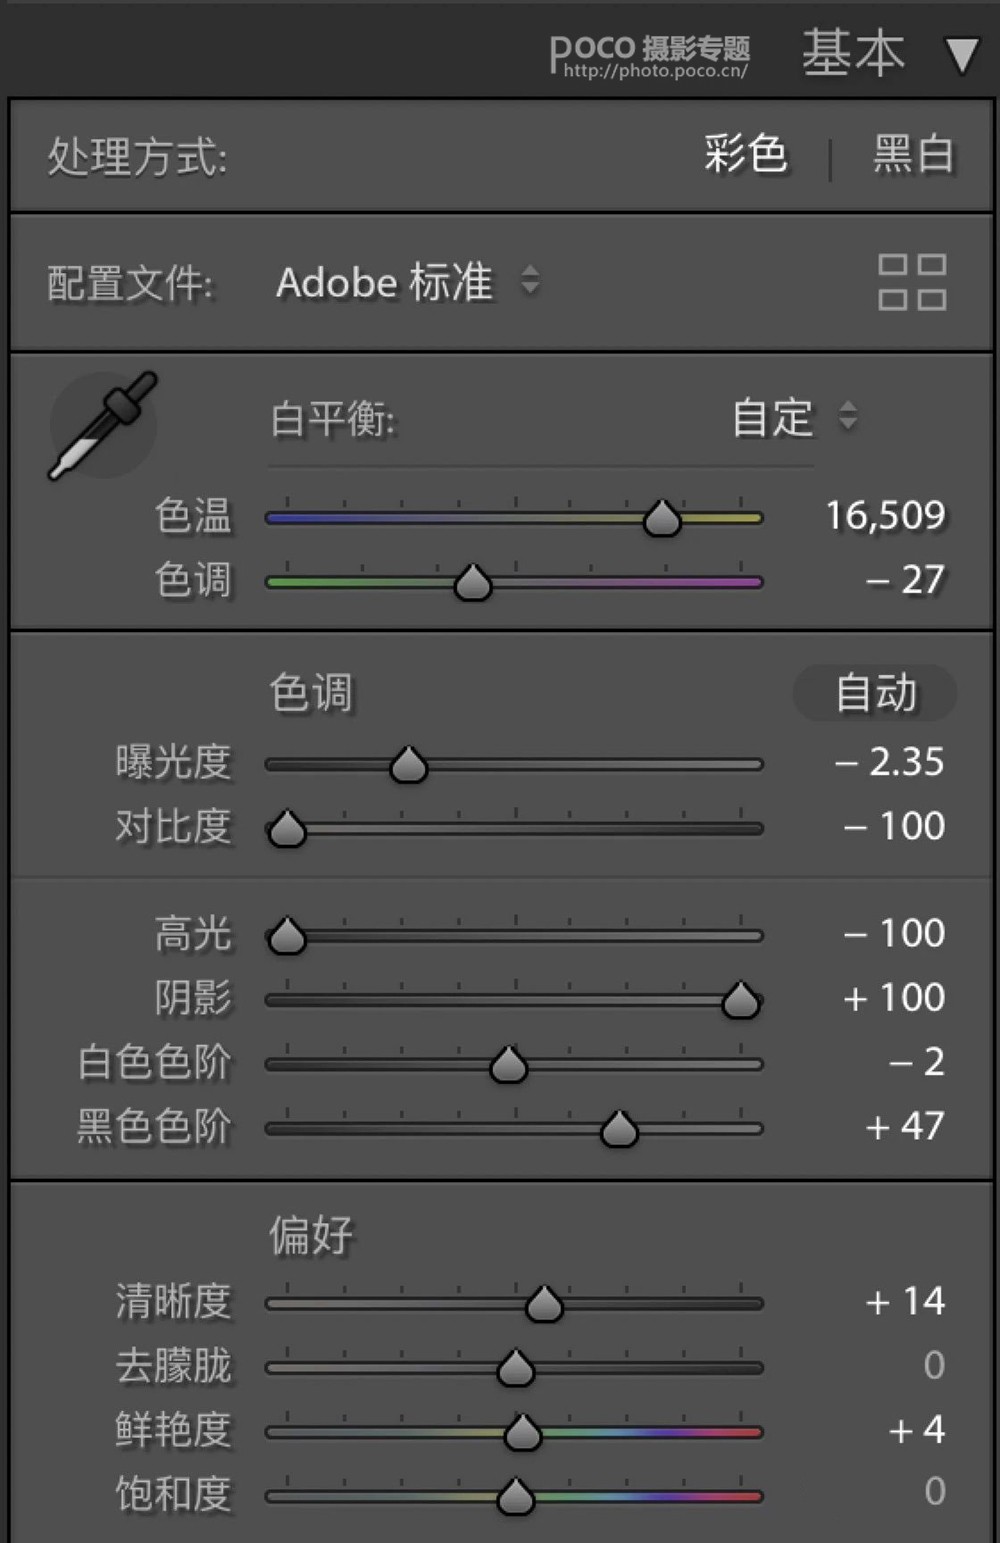Click the 鲜艳度 value field +4

coord(916,1430)
